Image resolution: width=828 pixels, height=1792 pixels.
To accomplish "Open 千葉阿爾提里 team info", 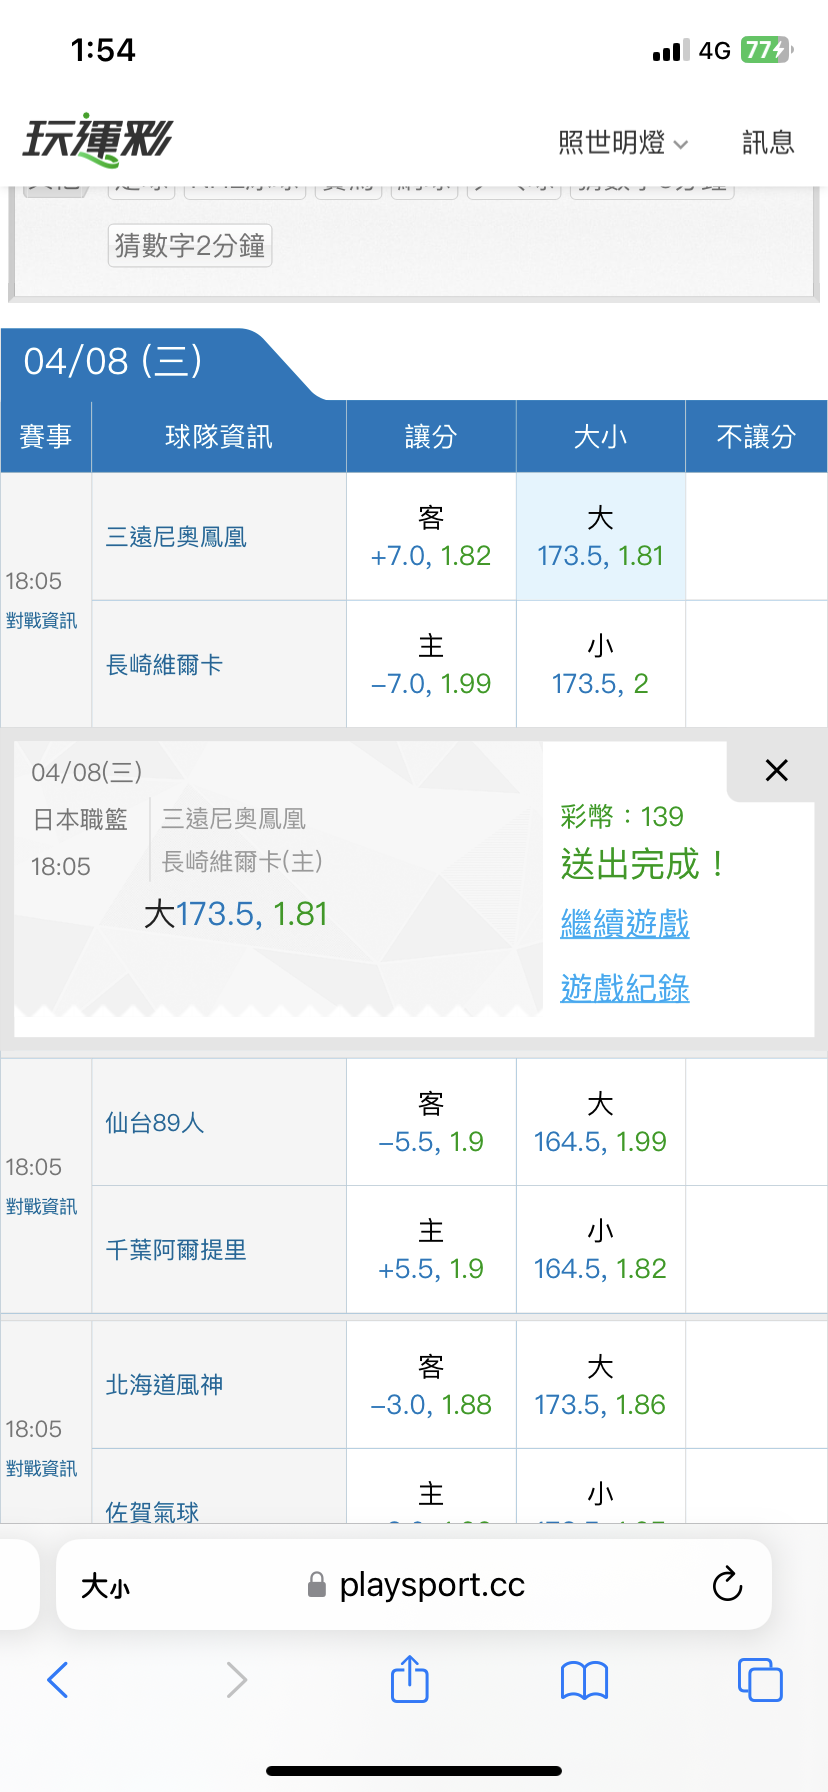I will (x=176, y=1250).
